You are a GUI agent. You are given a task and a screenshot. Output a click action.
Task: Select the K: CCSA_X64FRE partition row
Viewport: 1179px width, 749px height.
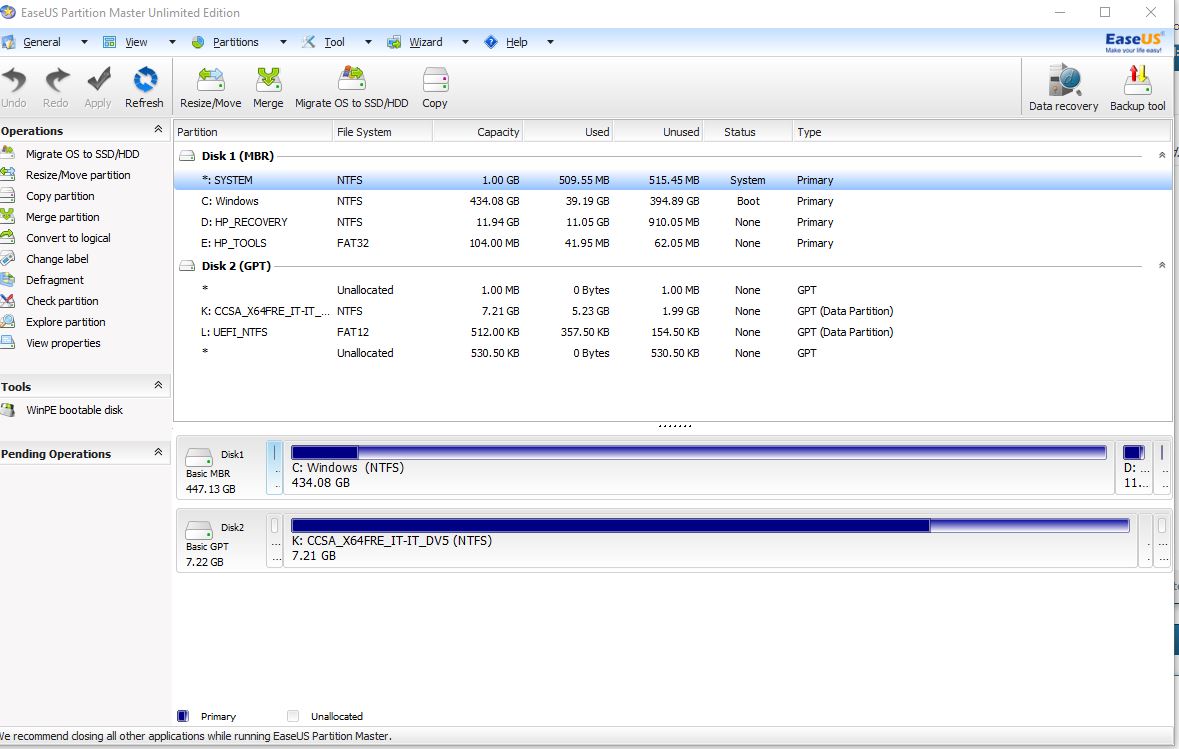click(672, 311)
